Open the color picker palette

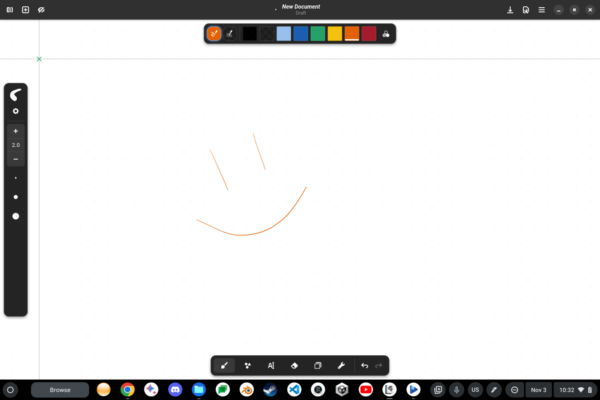coord(387,34)
